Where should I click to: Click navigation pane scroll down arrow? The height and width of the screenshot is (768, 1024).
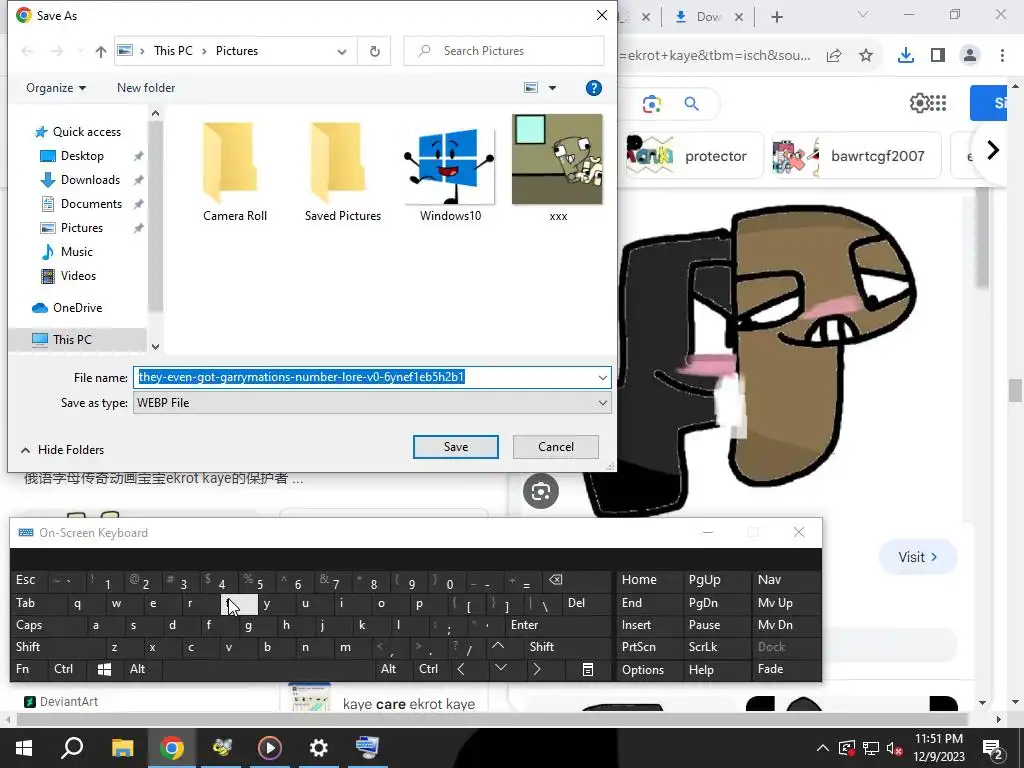pyautogui.click(x=155, y=346)
